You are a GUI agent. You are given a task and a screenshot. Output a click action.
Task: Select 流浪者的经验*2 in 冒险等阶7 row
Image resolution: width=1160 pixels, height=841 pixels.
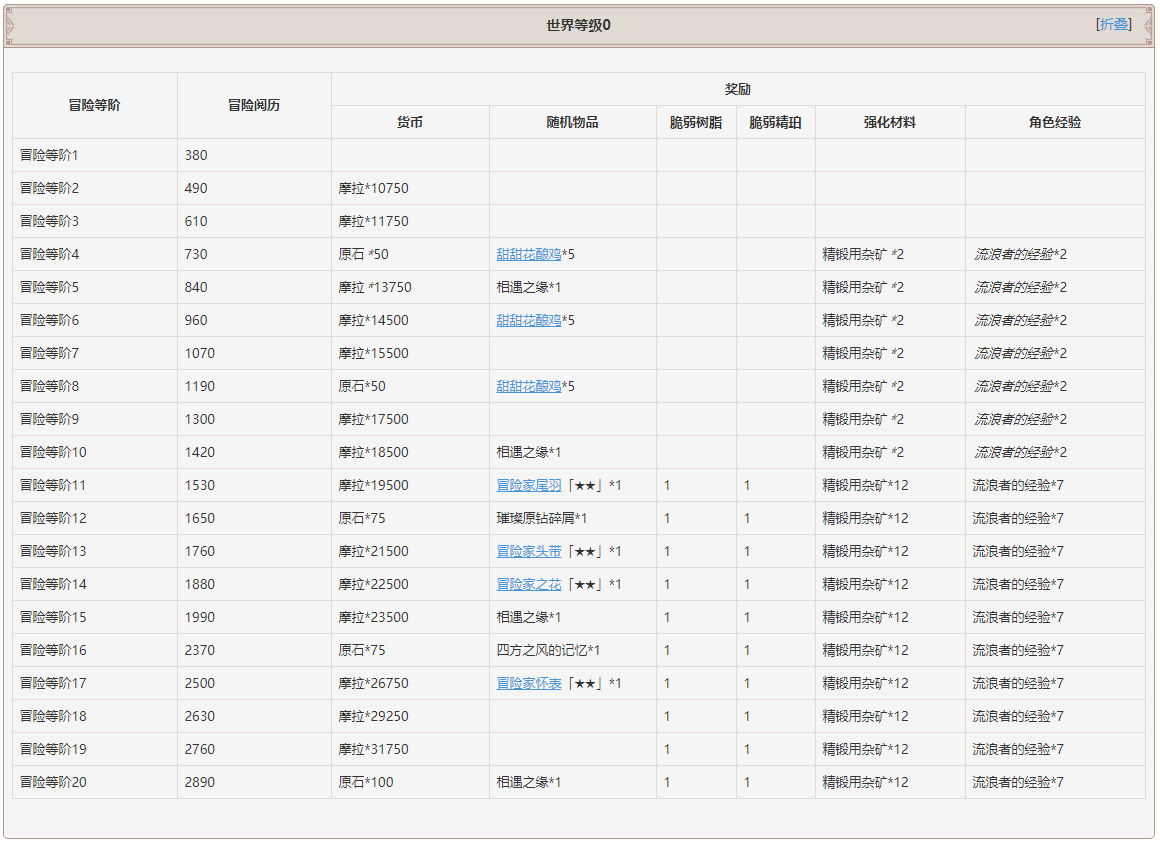pyautogui.click(x=1020, y=354)
